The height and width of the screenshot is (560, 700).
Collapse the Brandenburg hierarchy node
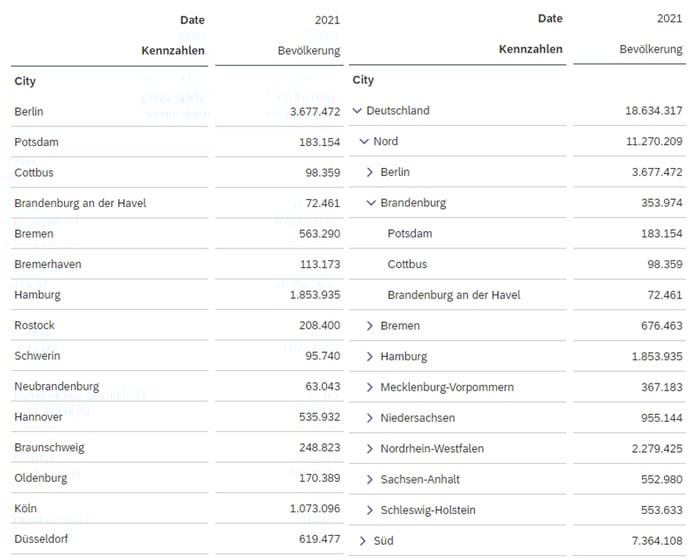click(x=371, y=203)
